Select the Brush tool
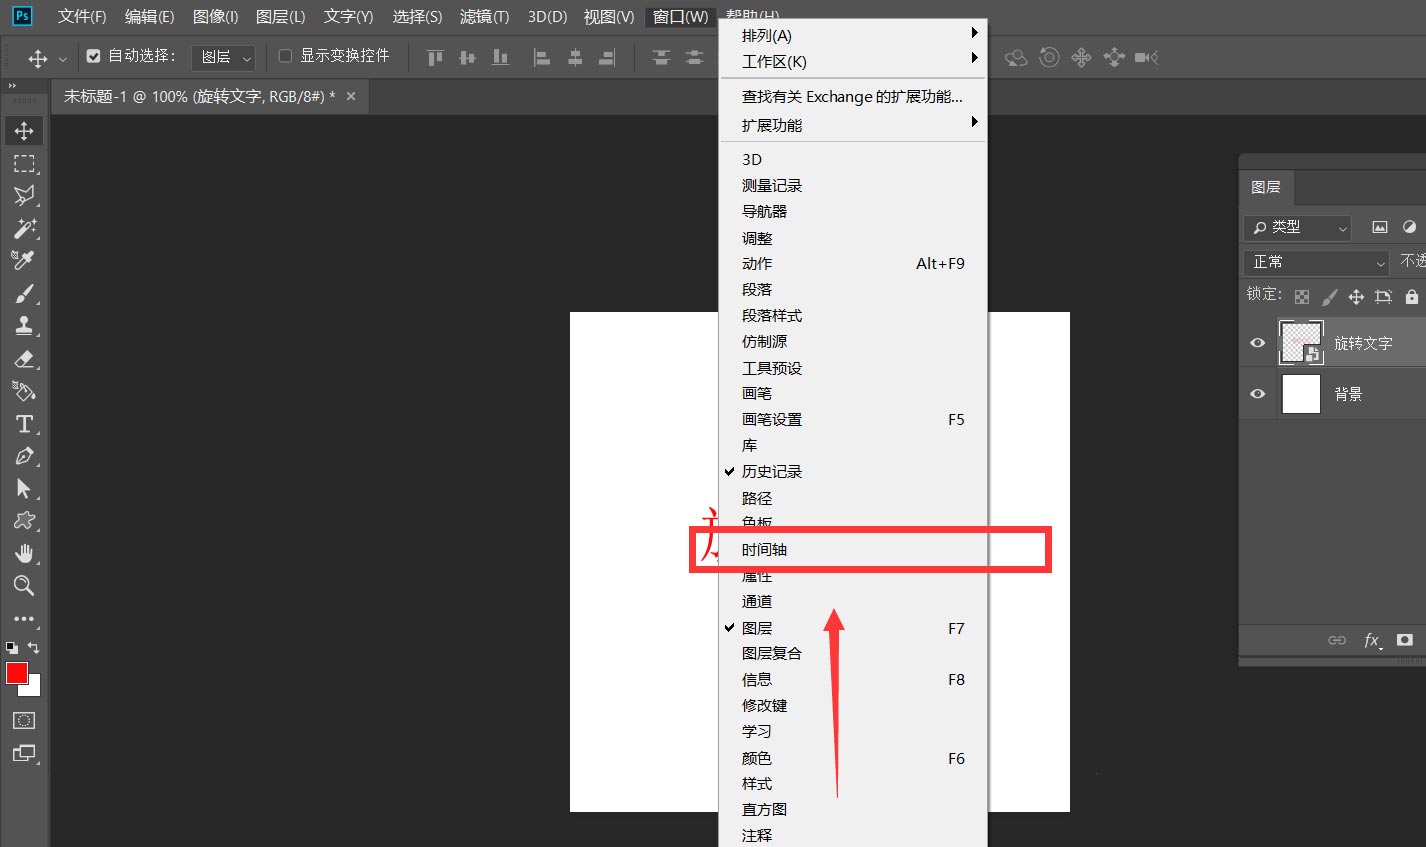This screenshot has width=1426, height=847. pos(24,293)
